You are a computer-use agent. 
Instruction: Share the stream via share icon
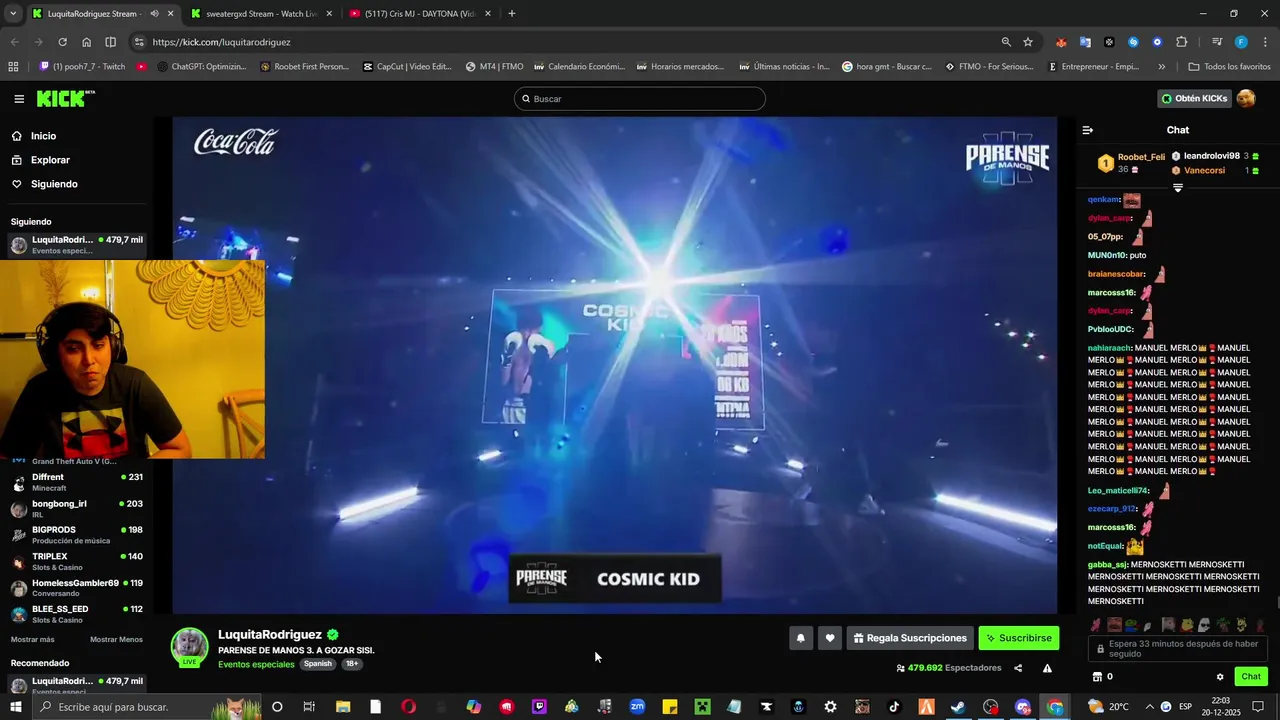coord(1018,668)
